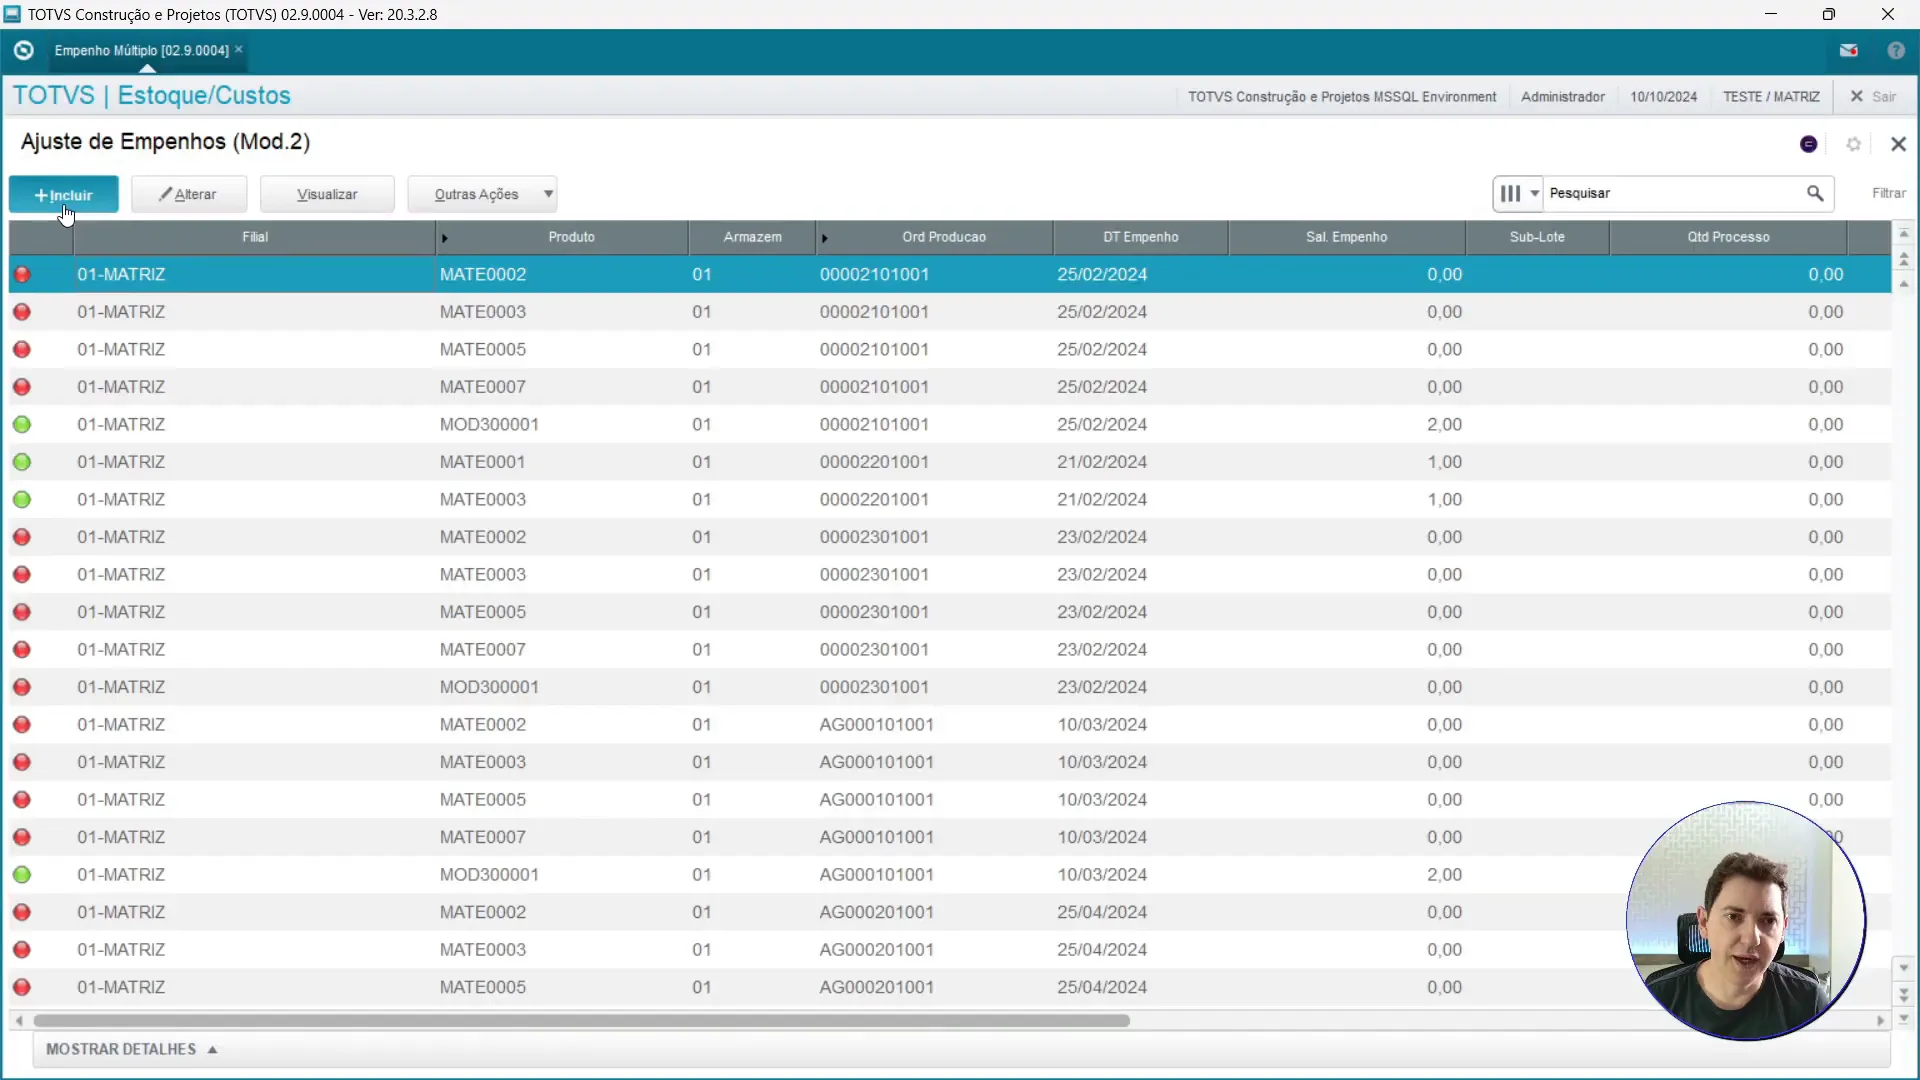This screenshot has width=1920, height=1080.
Task: Click red status icon of MATE0002 00002101001 row
Action: click(22, 274)
